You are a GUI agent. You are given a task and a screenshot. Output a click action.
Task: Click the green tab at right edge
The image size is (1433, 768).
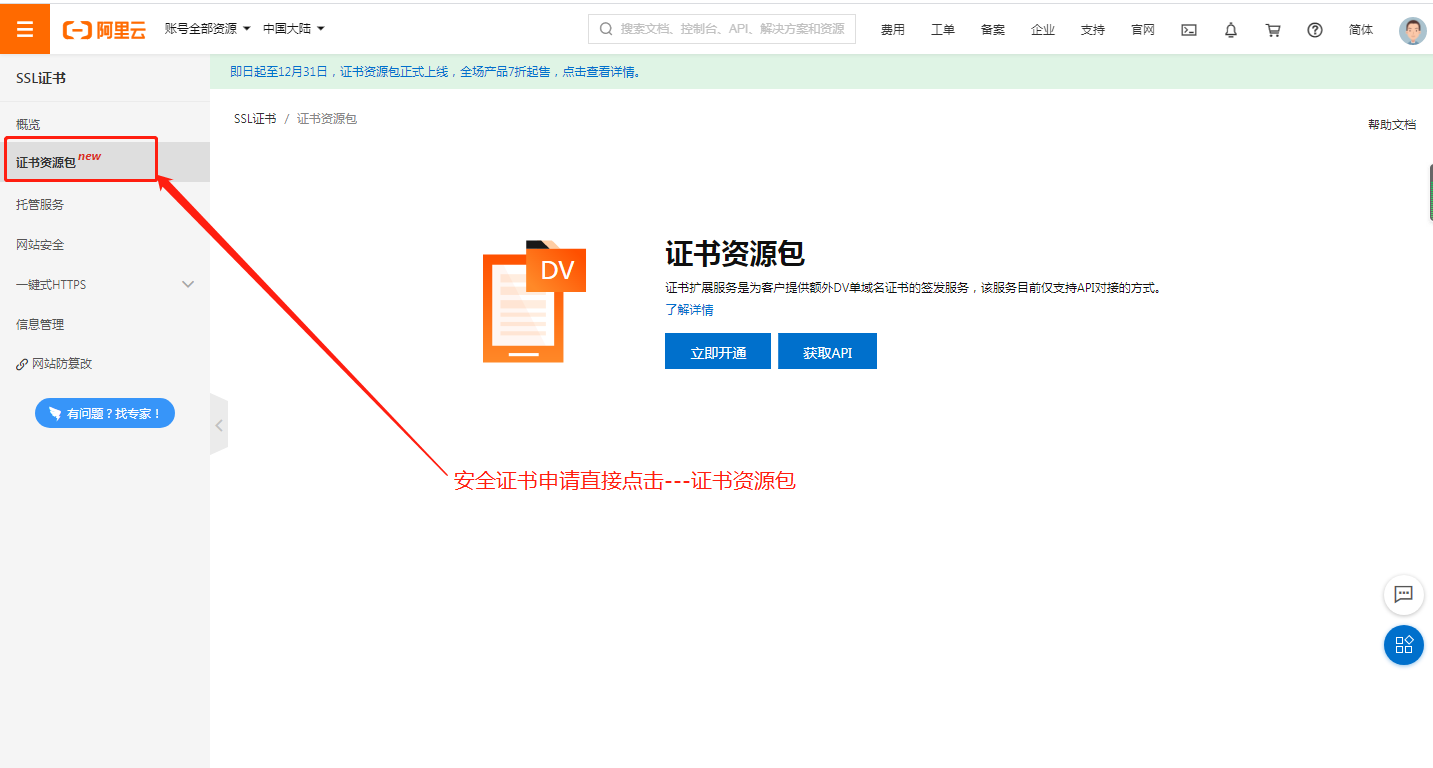click(x=1429, y=192)
